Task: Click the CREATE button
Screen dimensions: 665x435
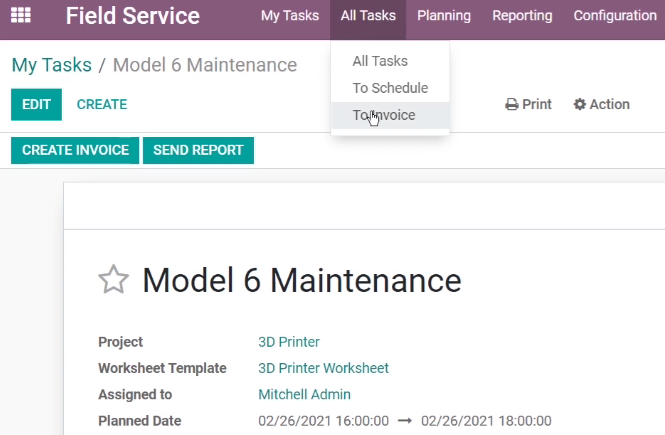Action: [x=102, y=104]
